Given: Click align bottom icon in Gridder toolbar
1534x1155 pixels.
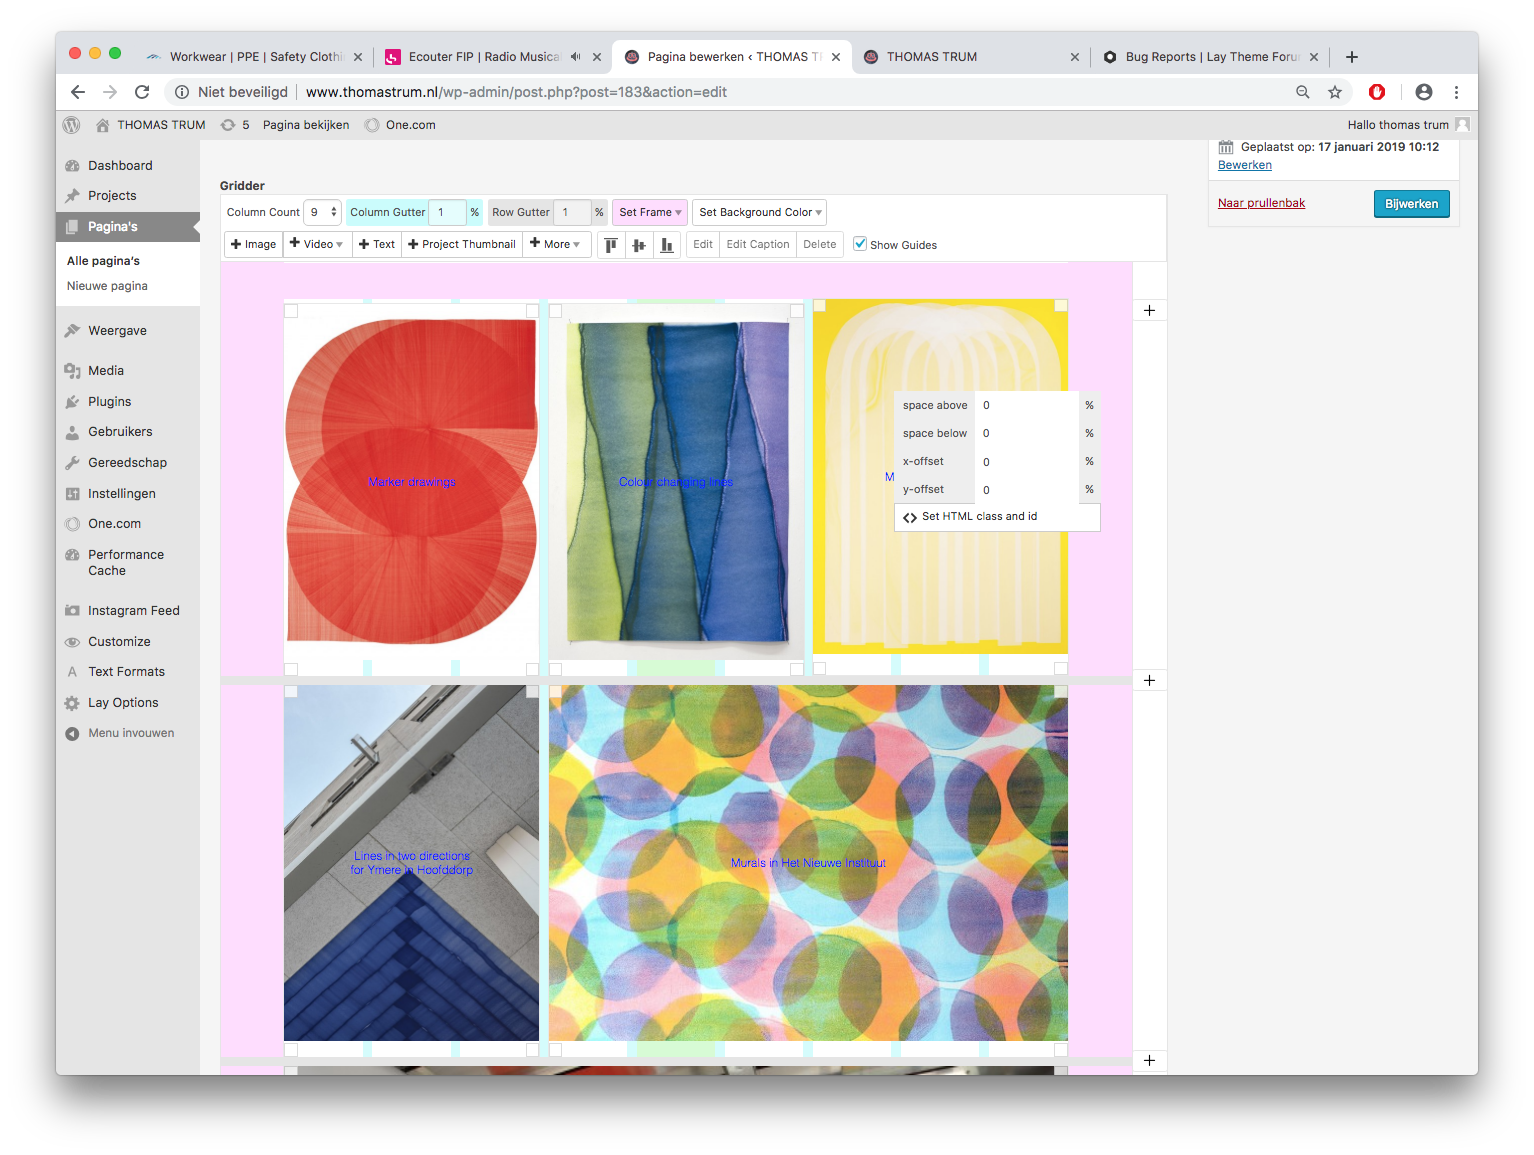Looking at the screenshot, I should point(667,245).
